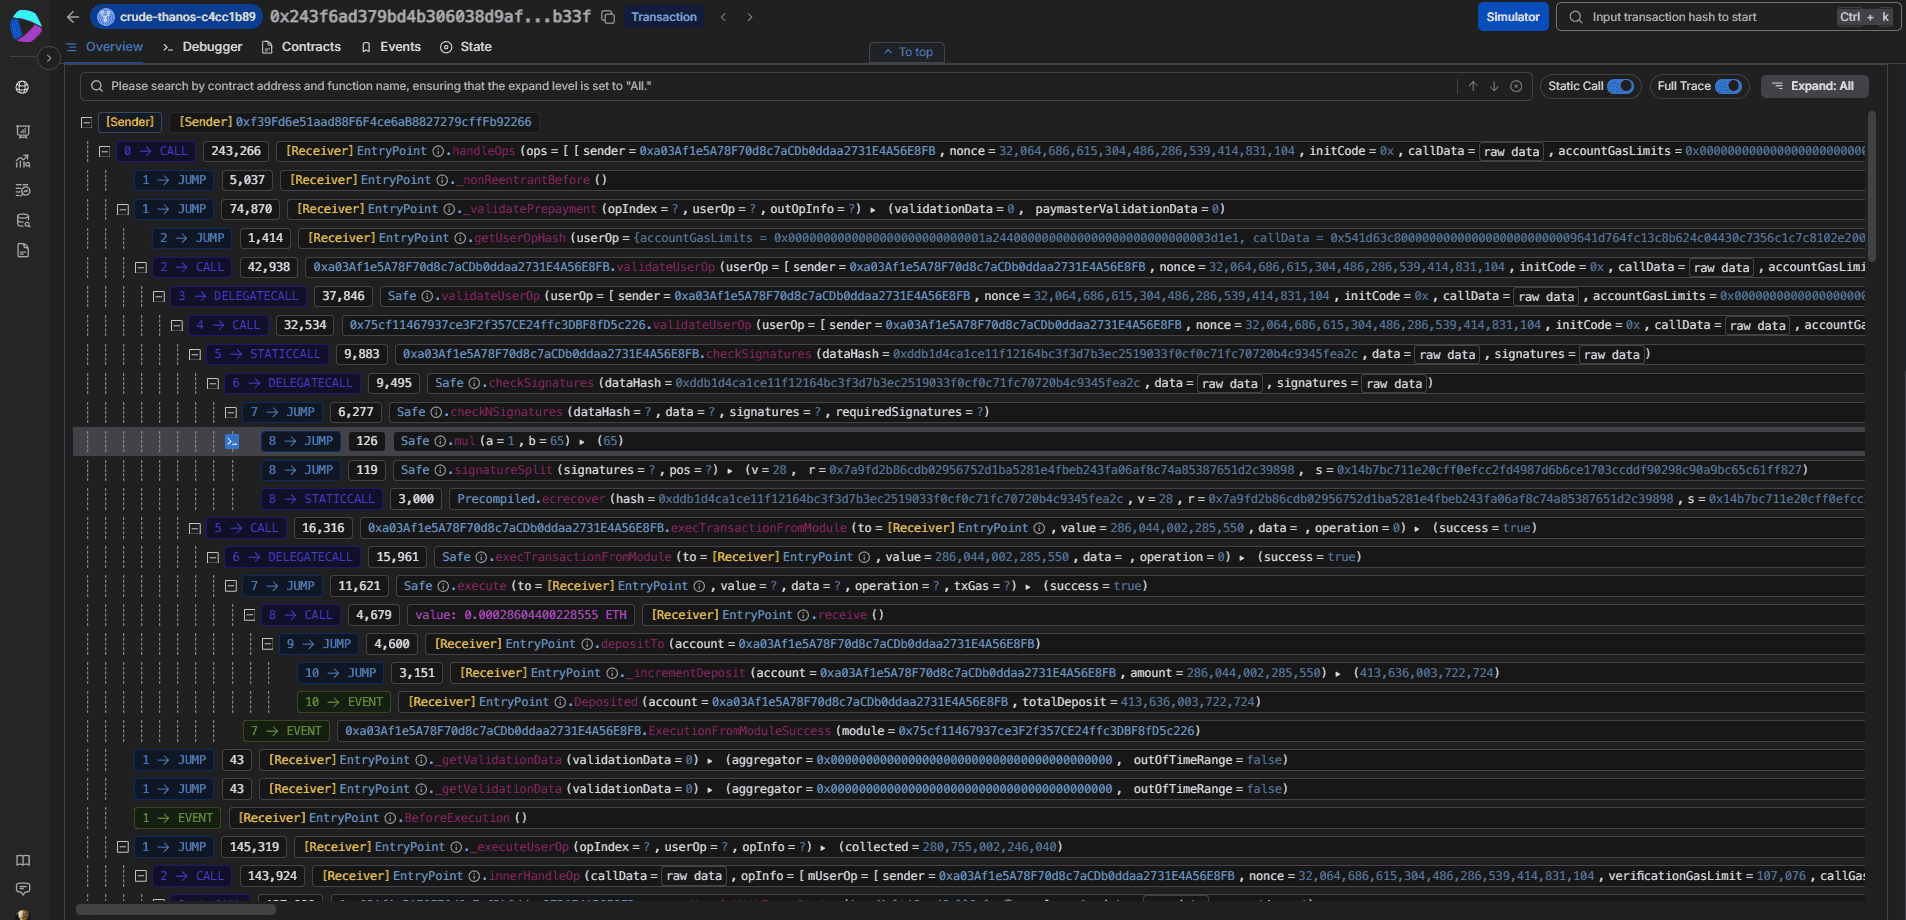Jump to next search match arrow
Image resolution: width=1906 pixels, height=920 pixels.
(x=1494, y=86)
